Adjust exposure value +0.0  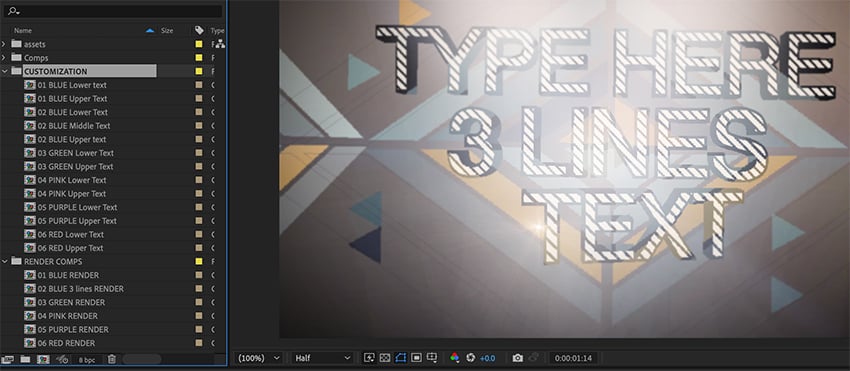pyautogui.click(x=487, y=358)
